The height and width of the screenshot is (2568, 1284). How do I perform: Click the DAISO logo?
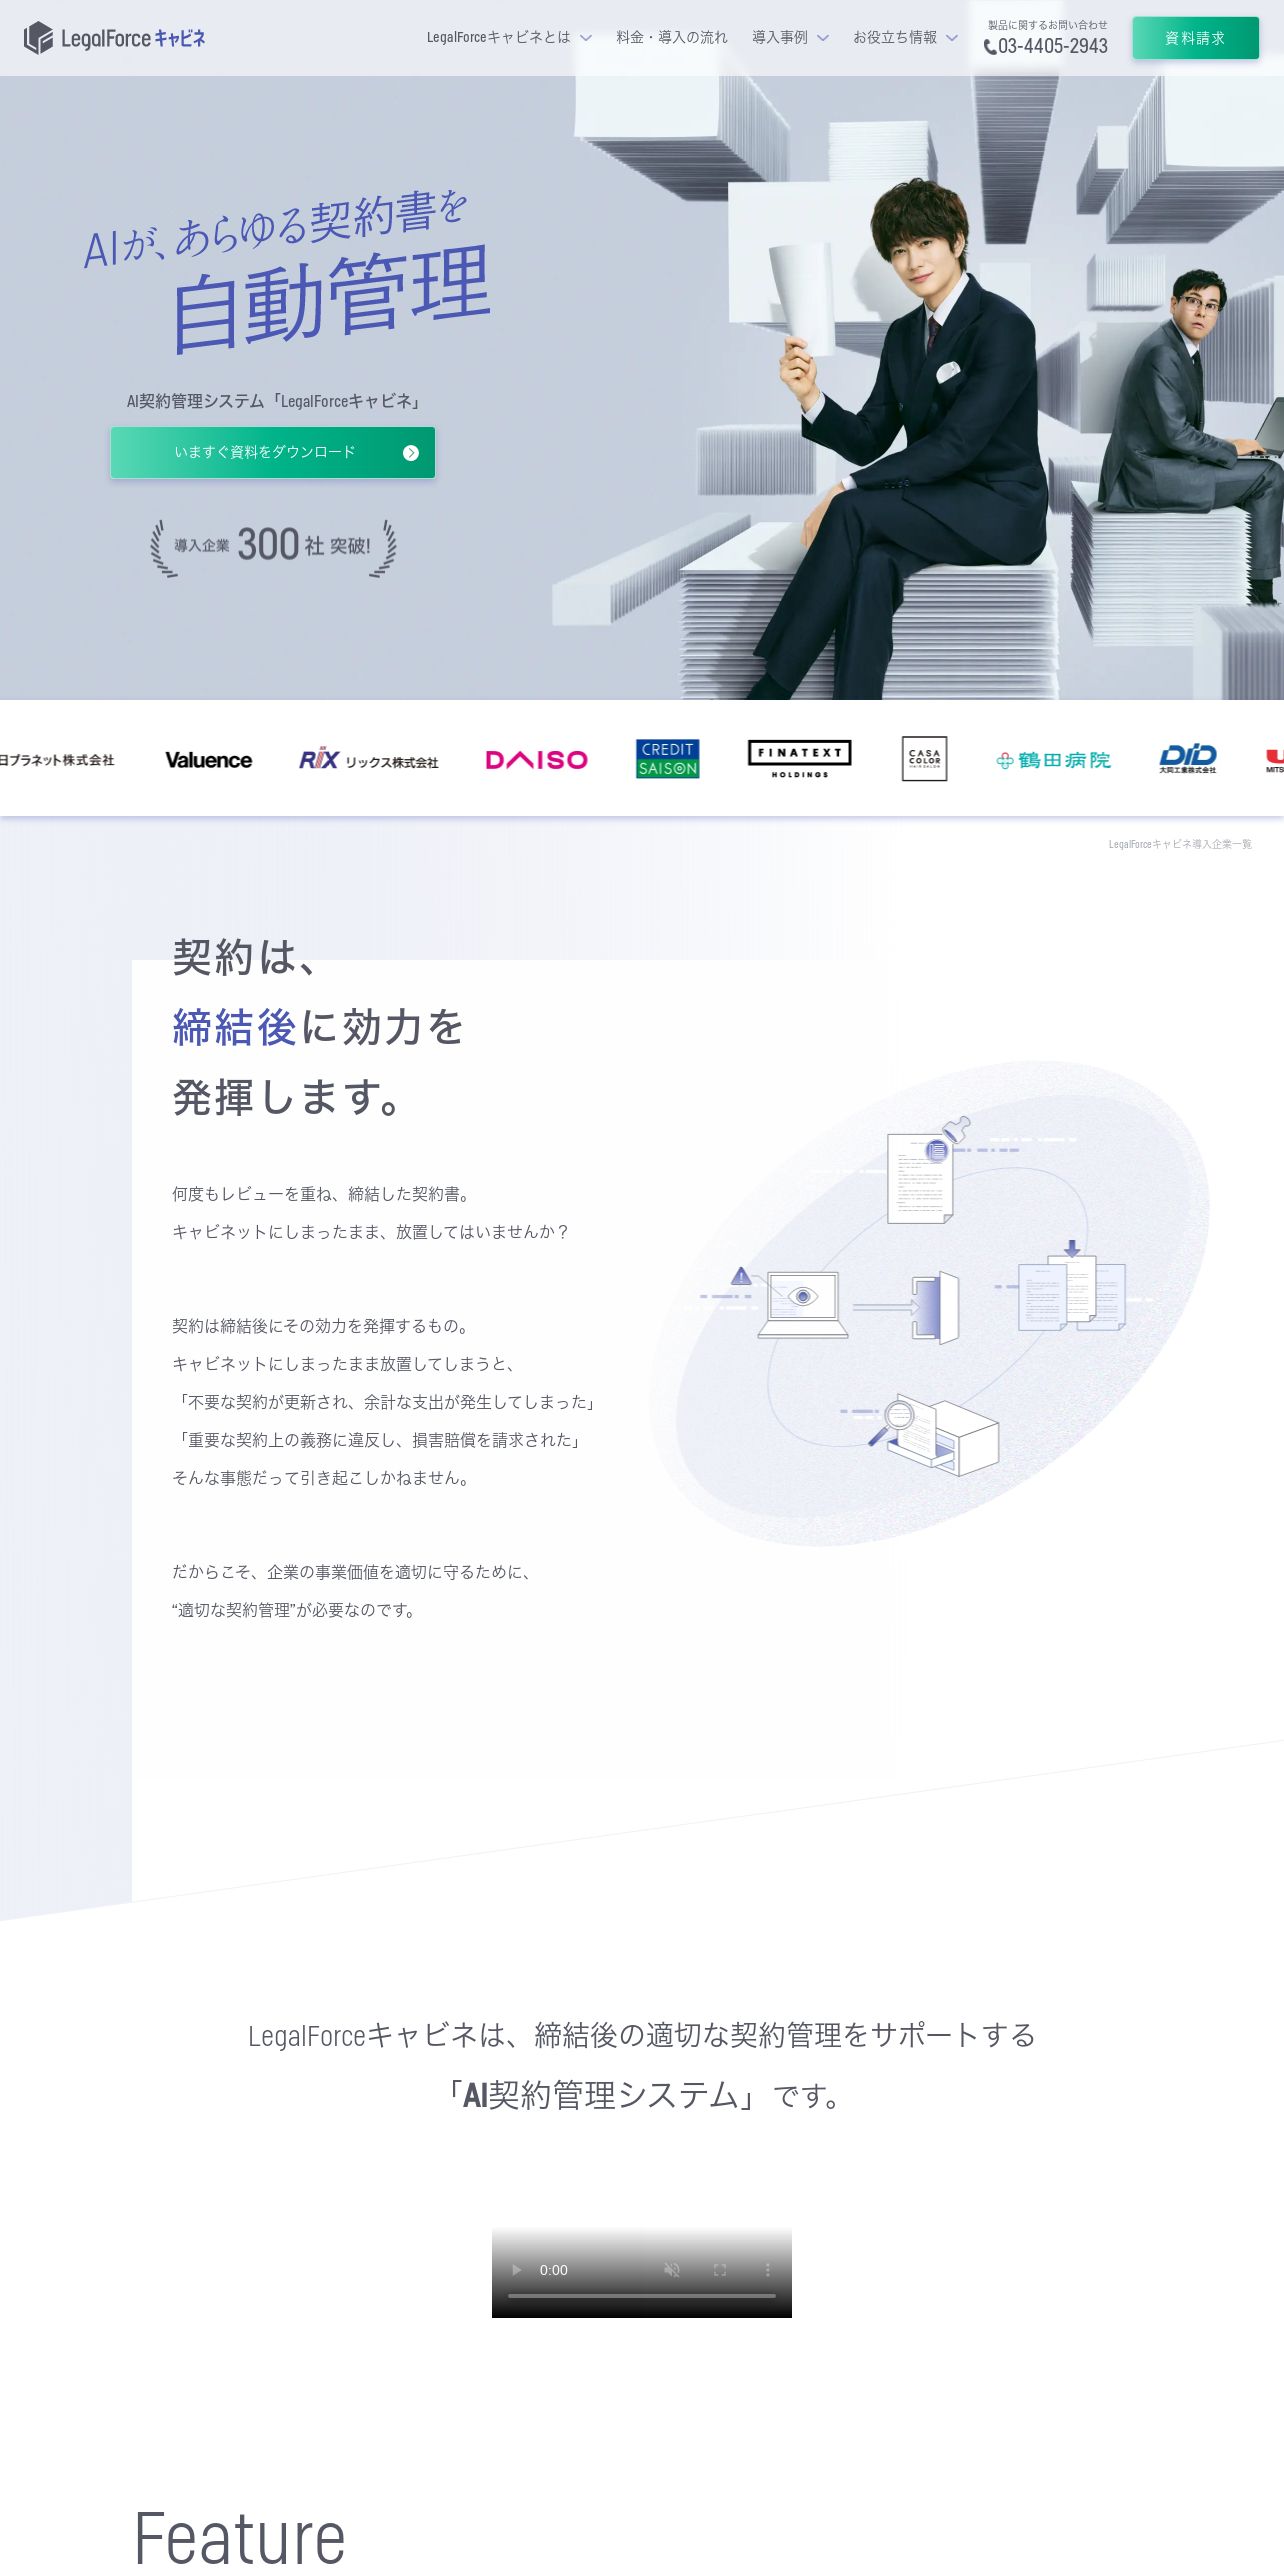coord(536,760)
